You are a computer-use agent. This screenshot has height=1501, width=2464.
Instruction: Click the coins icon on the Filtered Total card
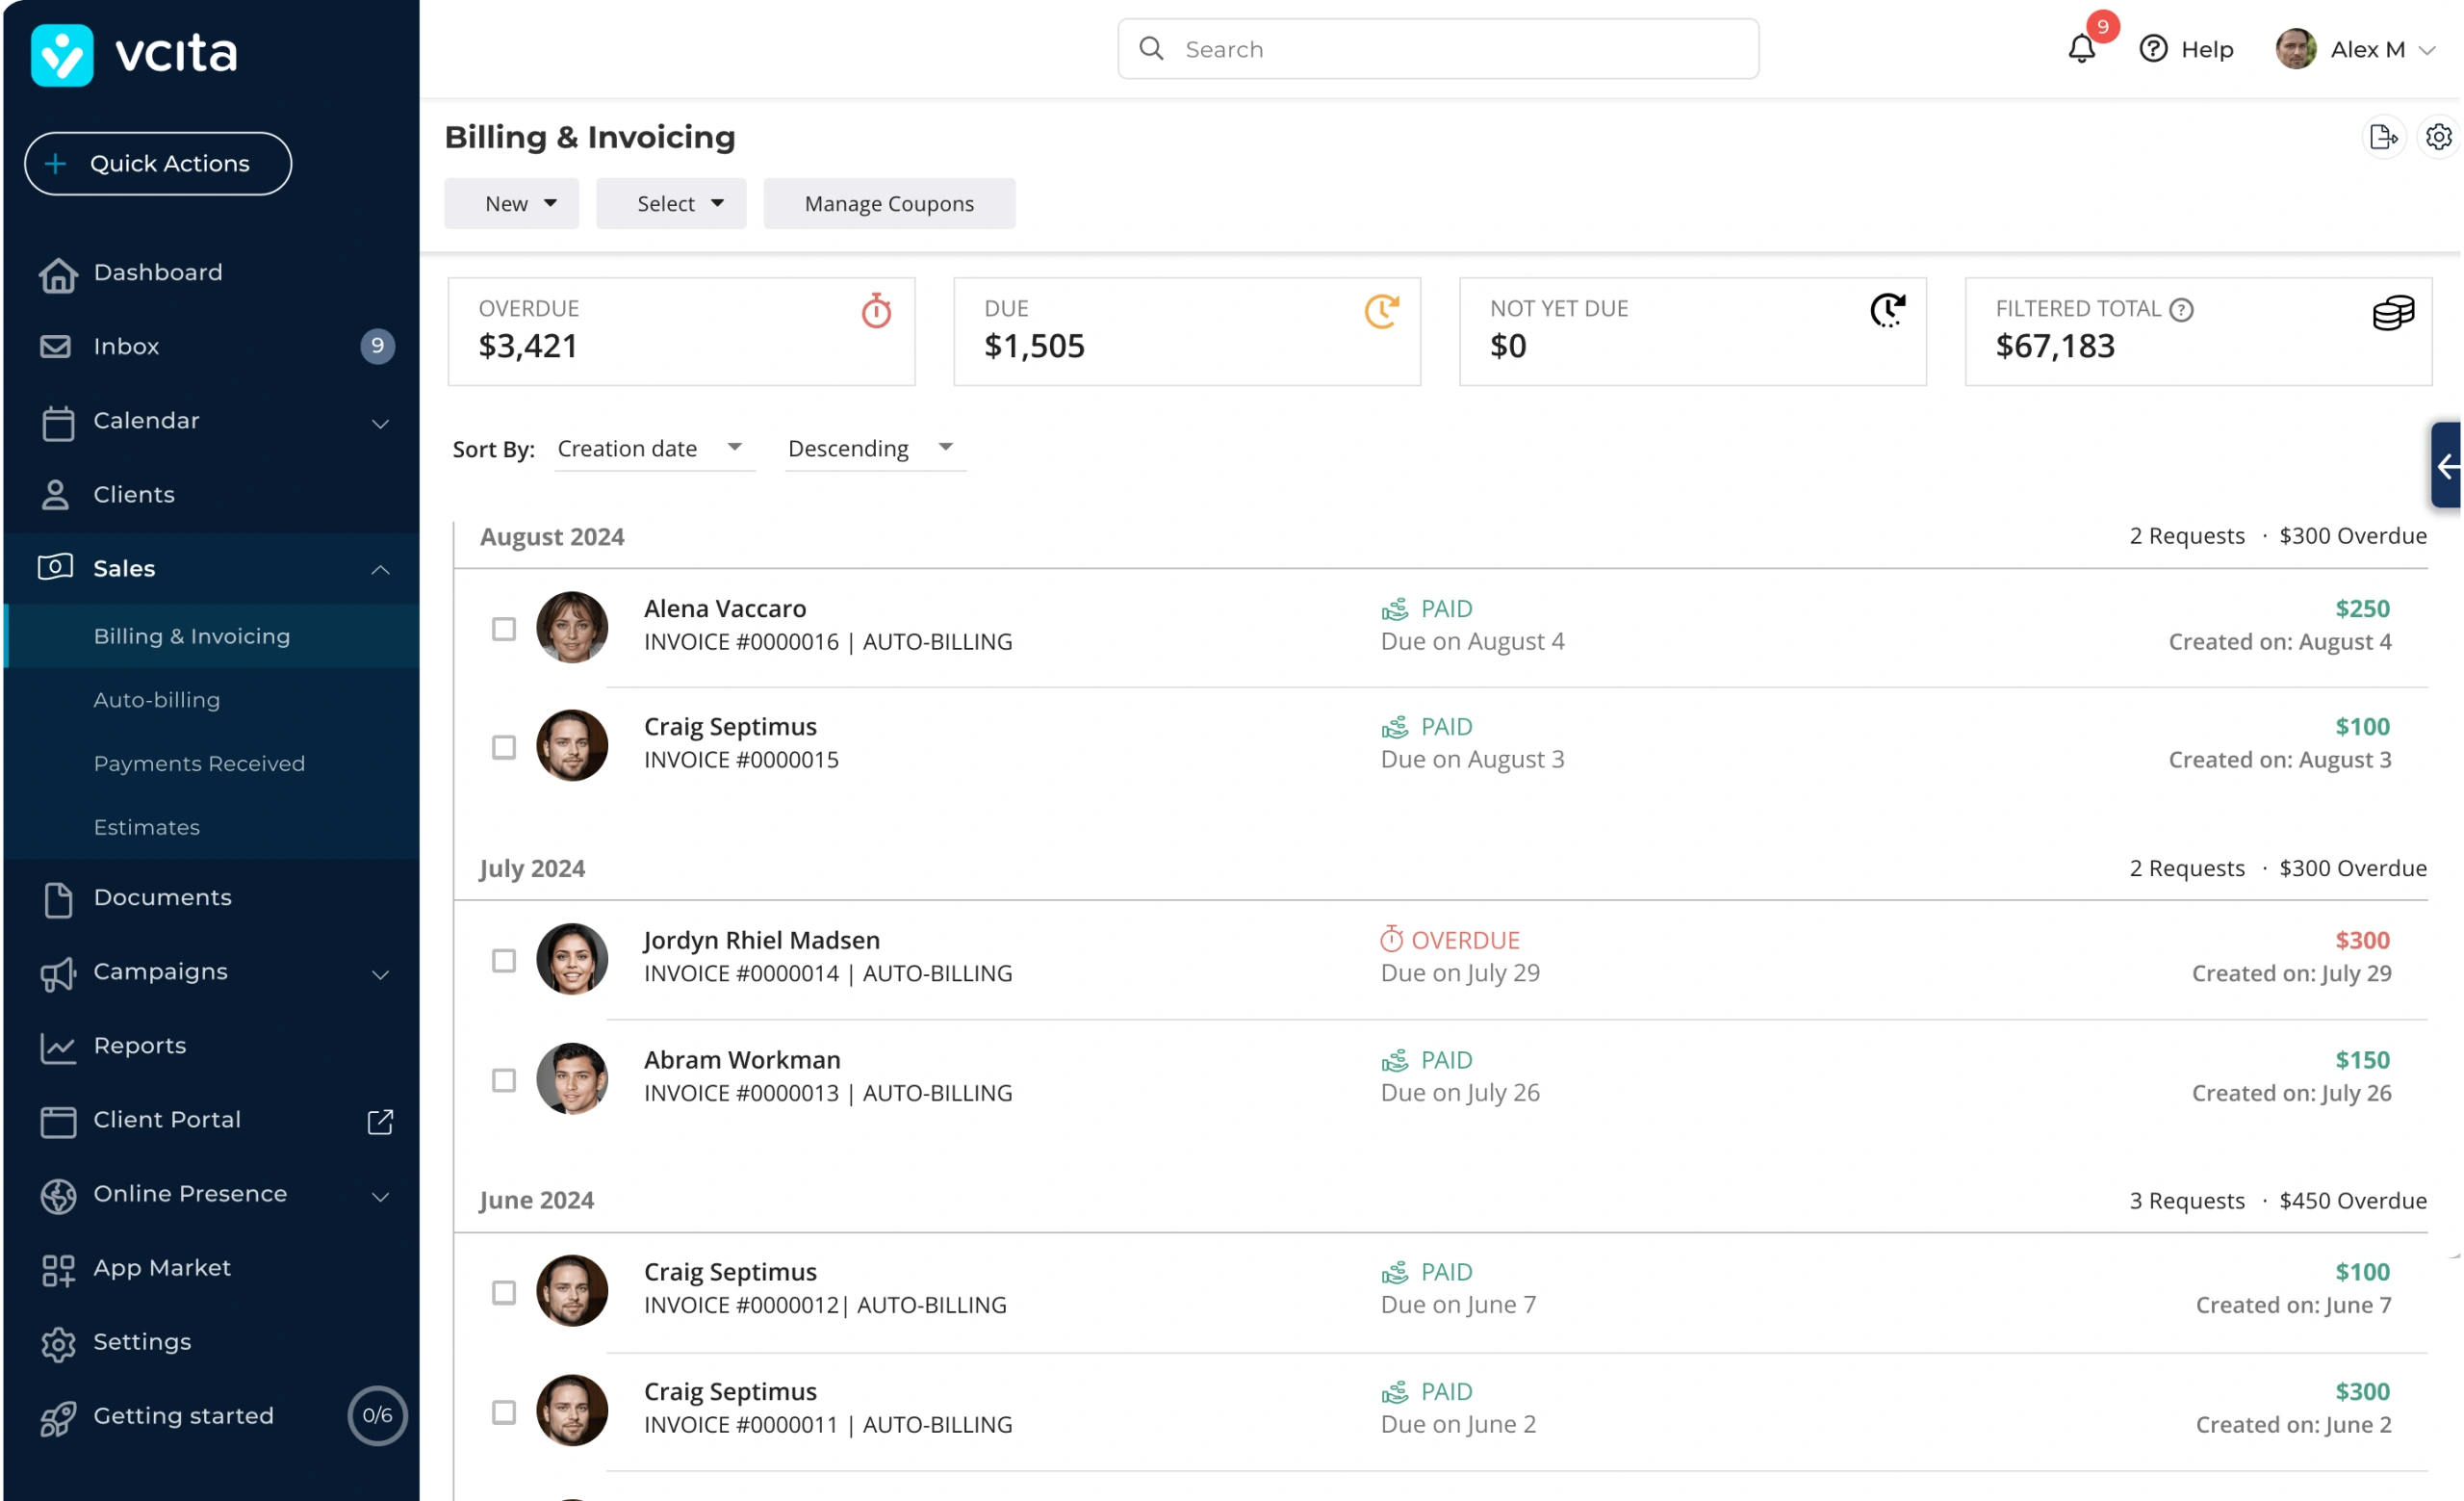click(2393, 313)
